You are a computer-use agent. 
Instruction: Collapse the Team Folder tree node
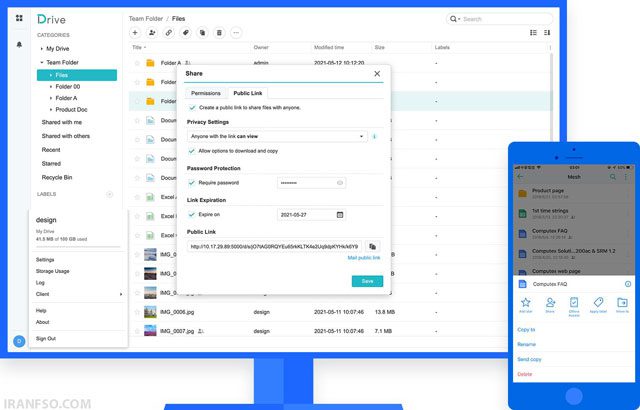point(42,62)
